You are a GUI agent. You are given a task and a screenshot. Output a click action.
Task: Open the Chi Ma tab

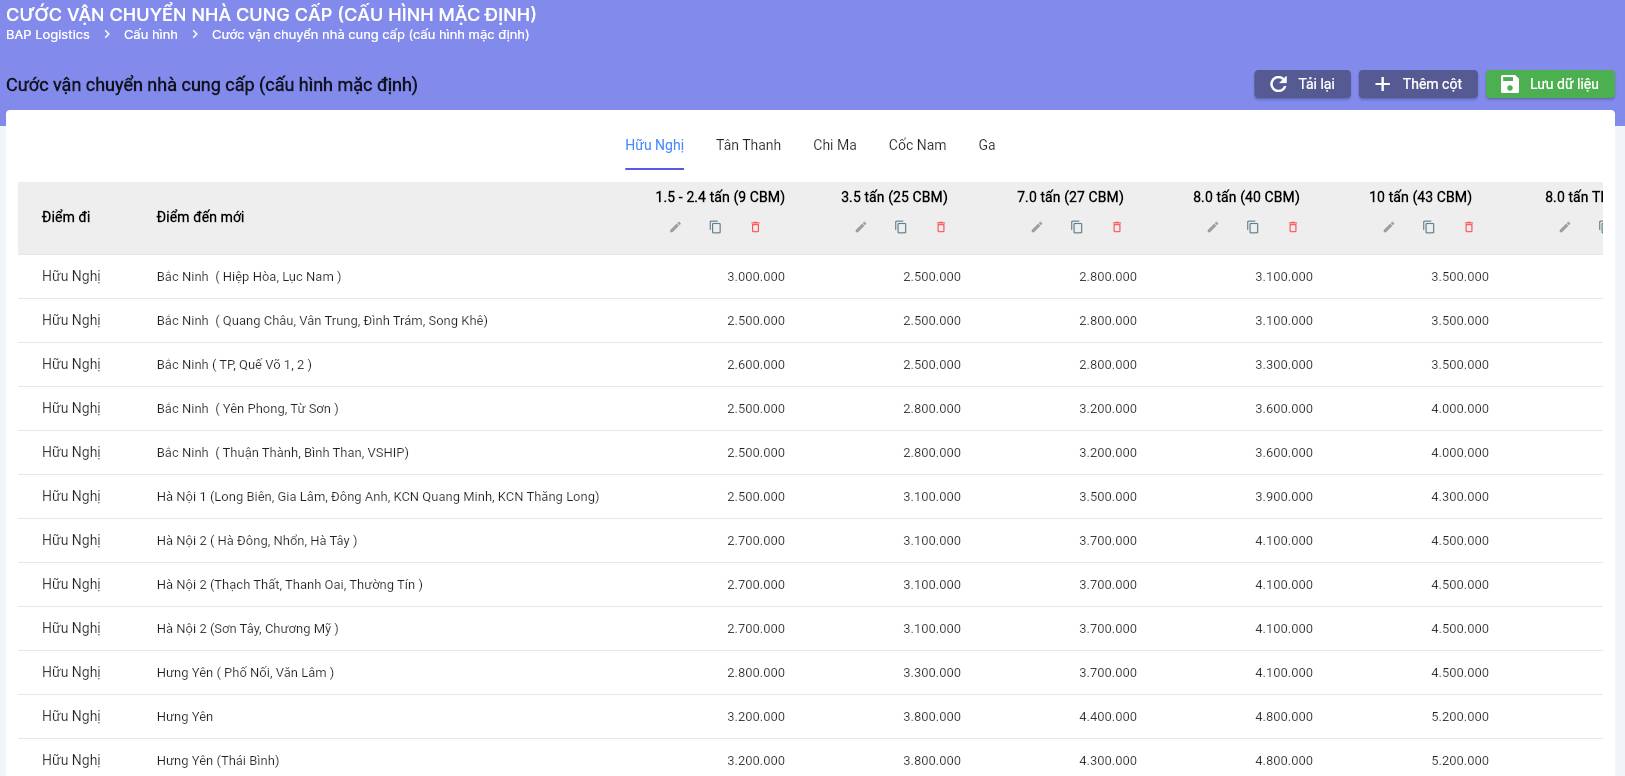point(834,145)
